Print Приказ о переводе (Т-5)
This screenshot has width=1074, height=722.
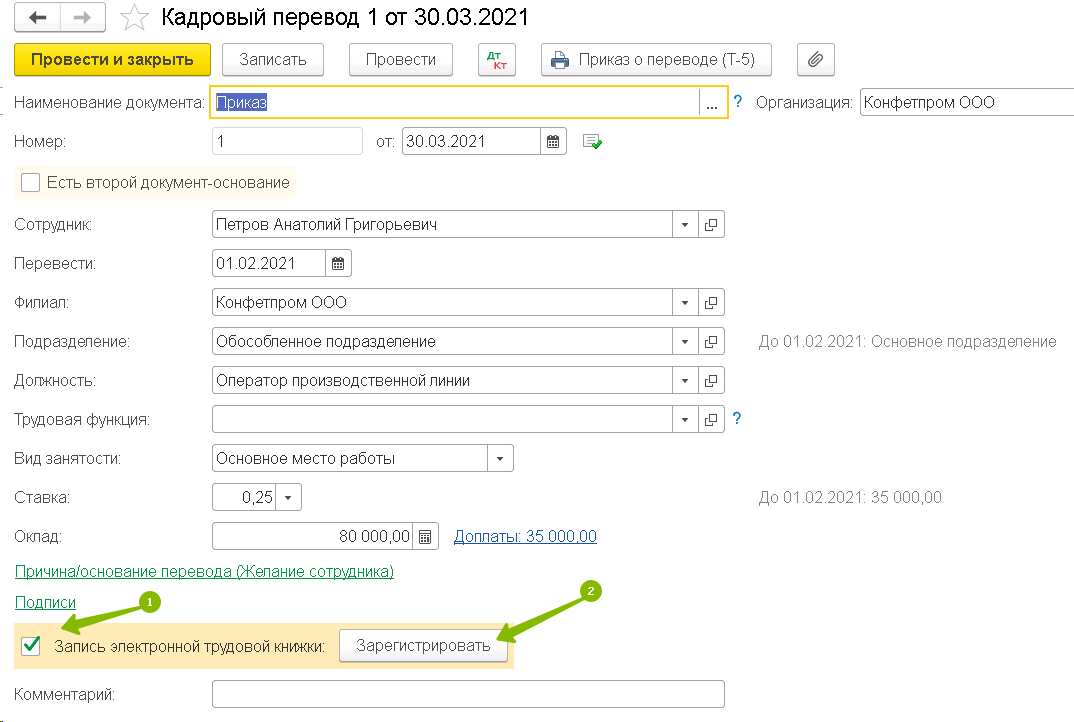[656, 60]
